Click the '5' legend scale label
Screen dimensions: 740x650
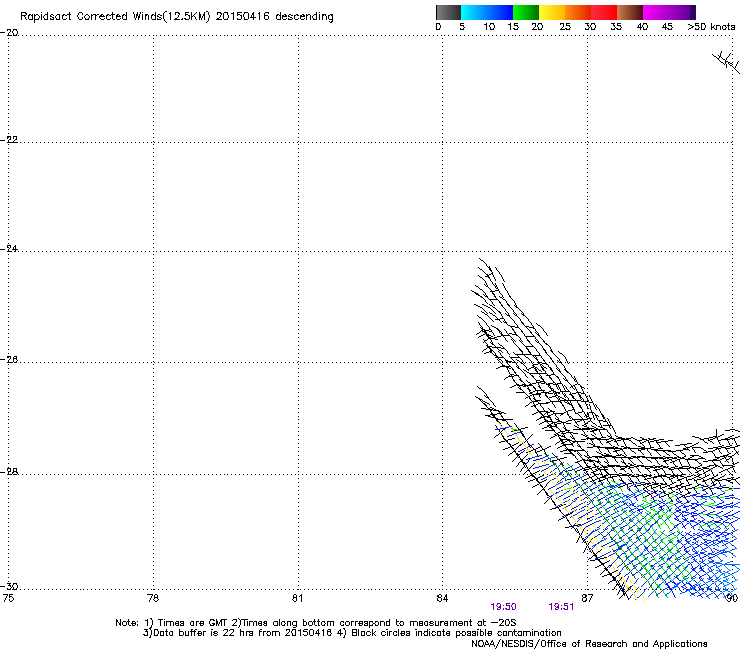462,27
